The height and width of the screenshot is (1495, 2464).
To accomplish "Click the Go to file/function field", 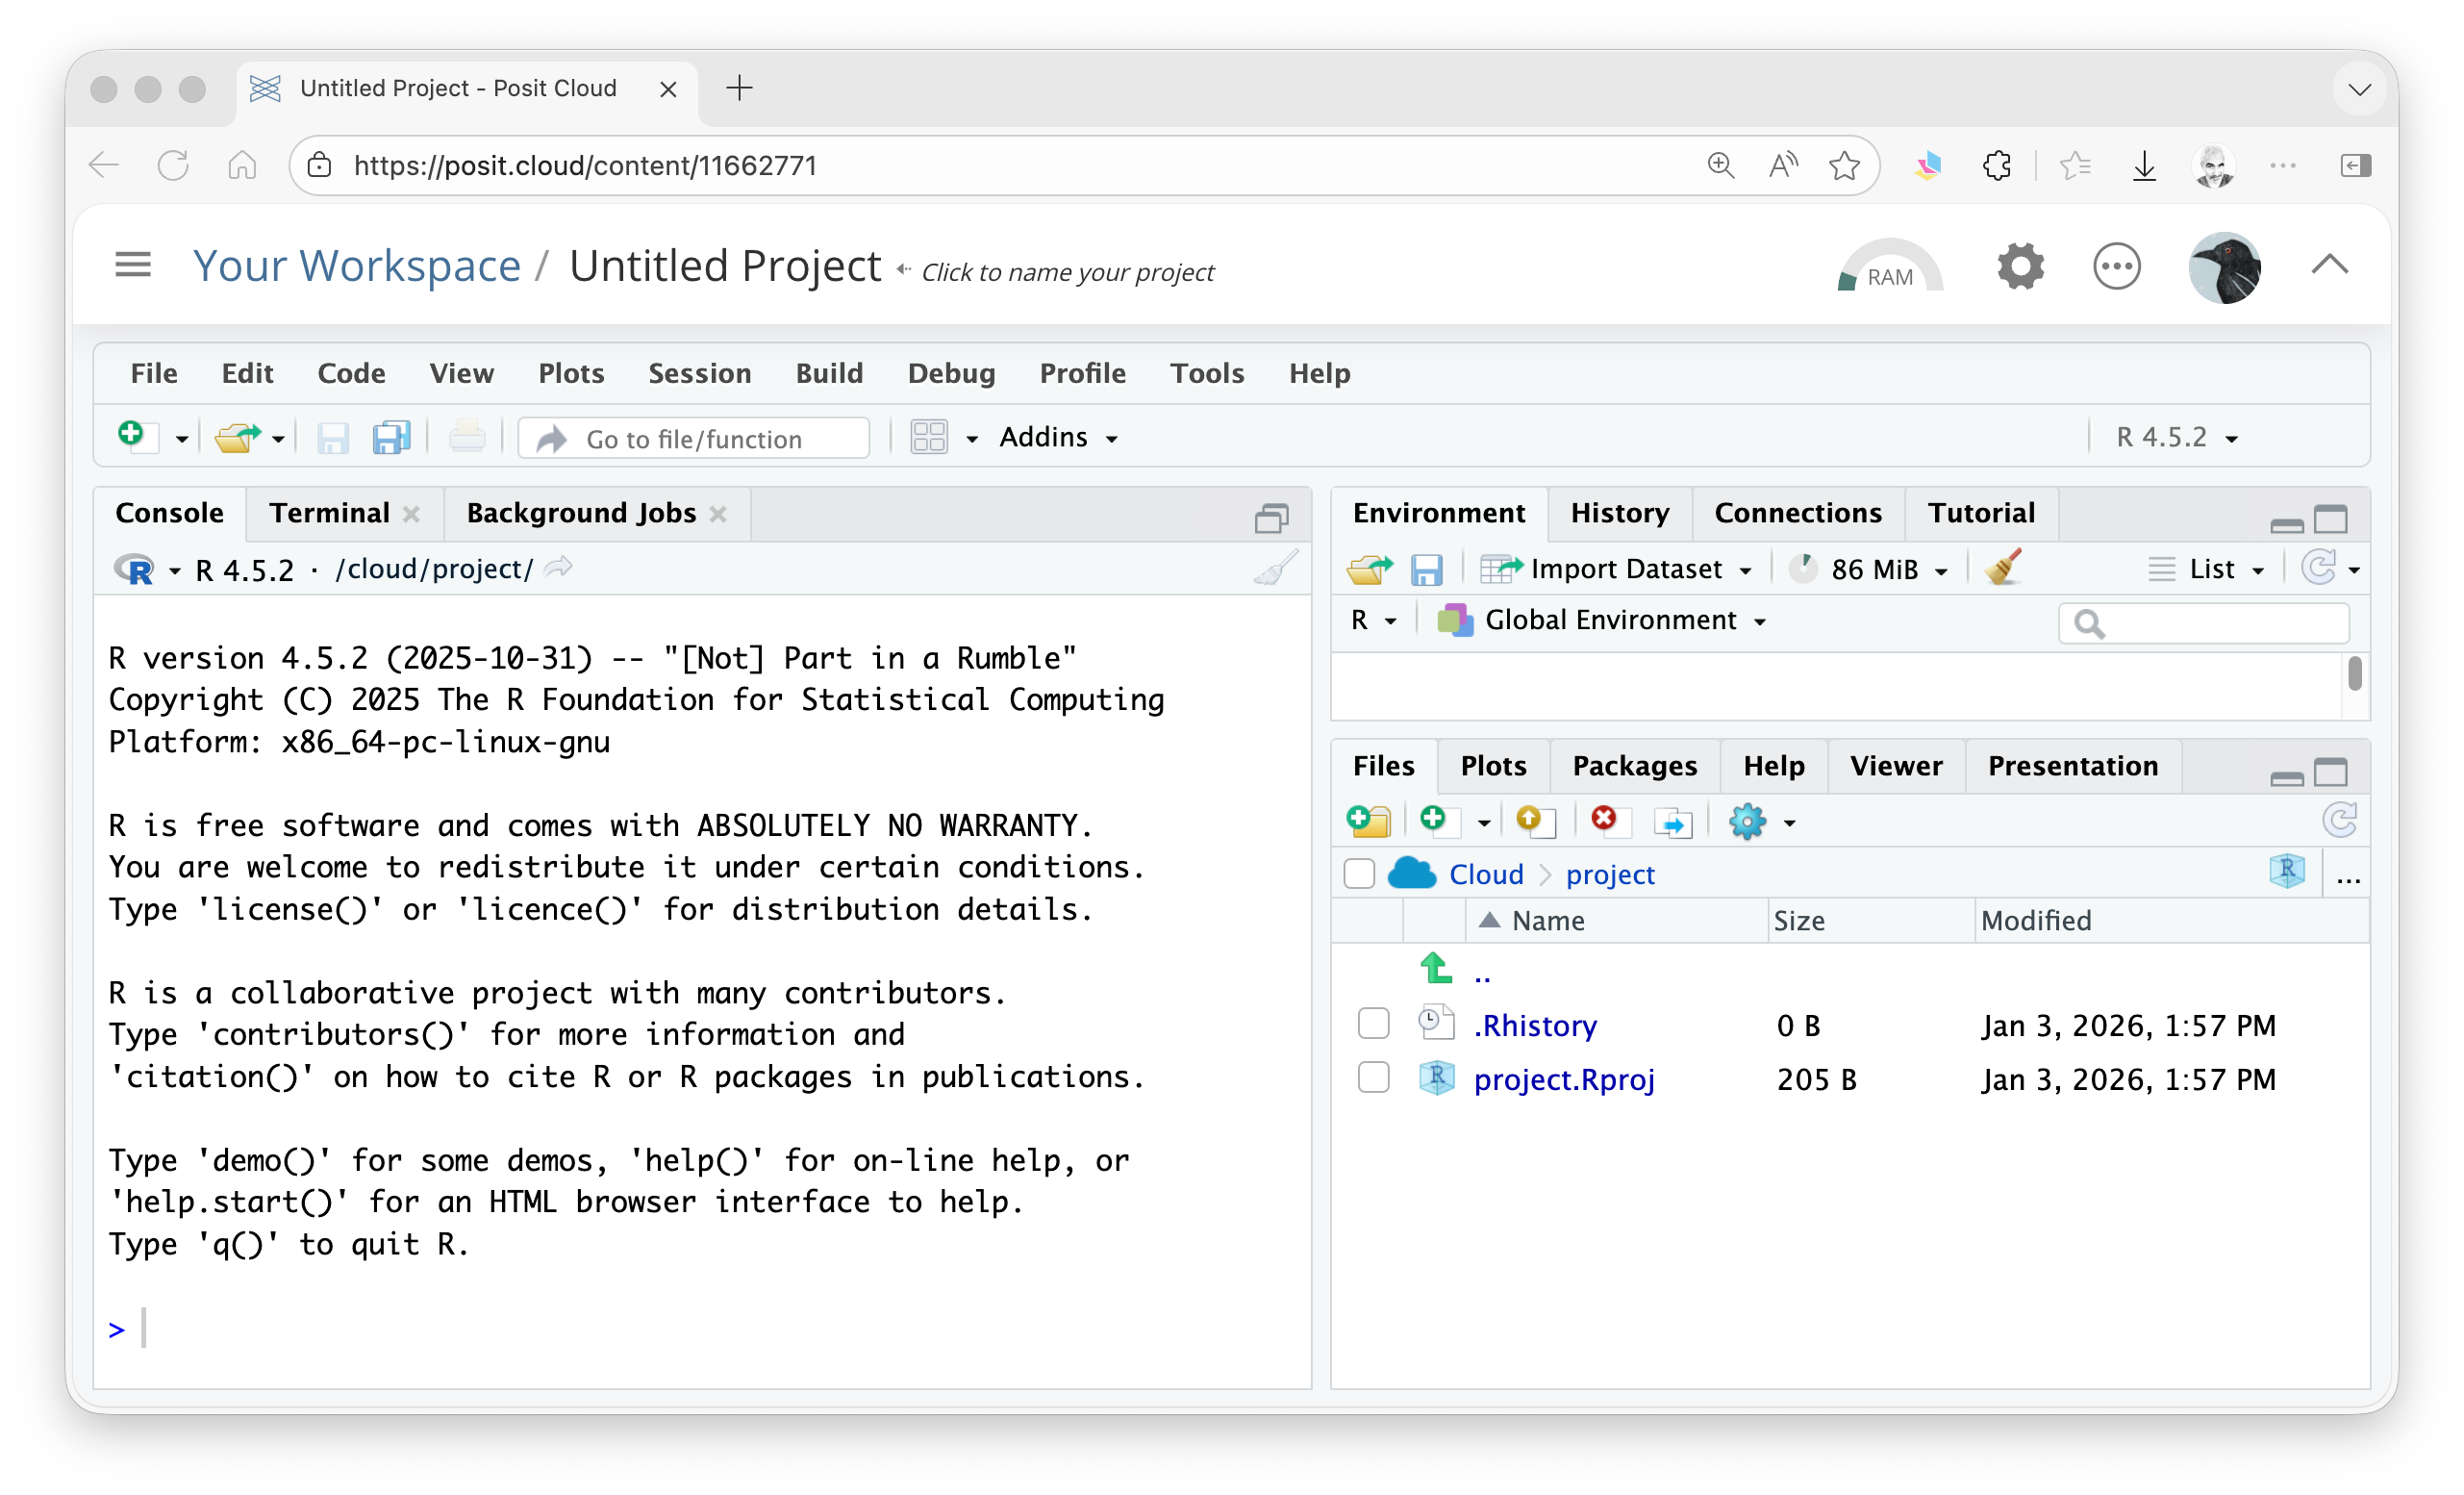I will coord(694,438).
